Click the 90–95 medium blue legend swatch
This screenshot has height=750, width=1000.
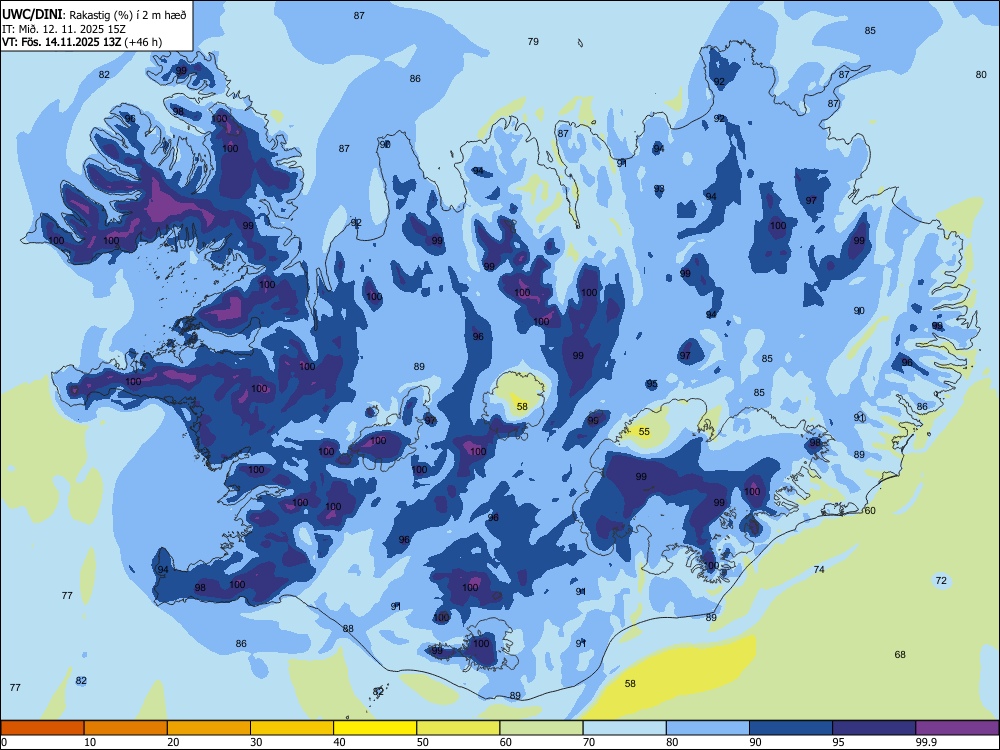coord(791,728)
